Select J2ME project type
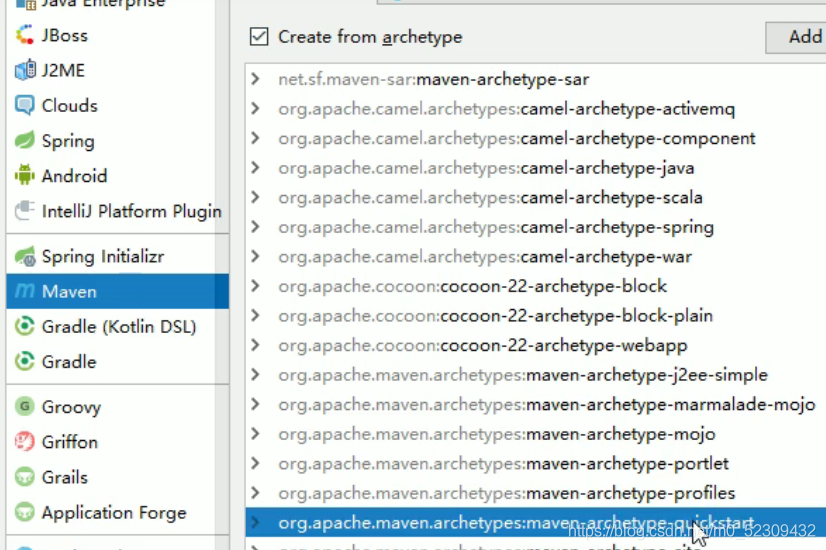 click(117, 70)
